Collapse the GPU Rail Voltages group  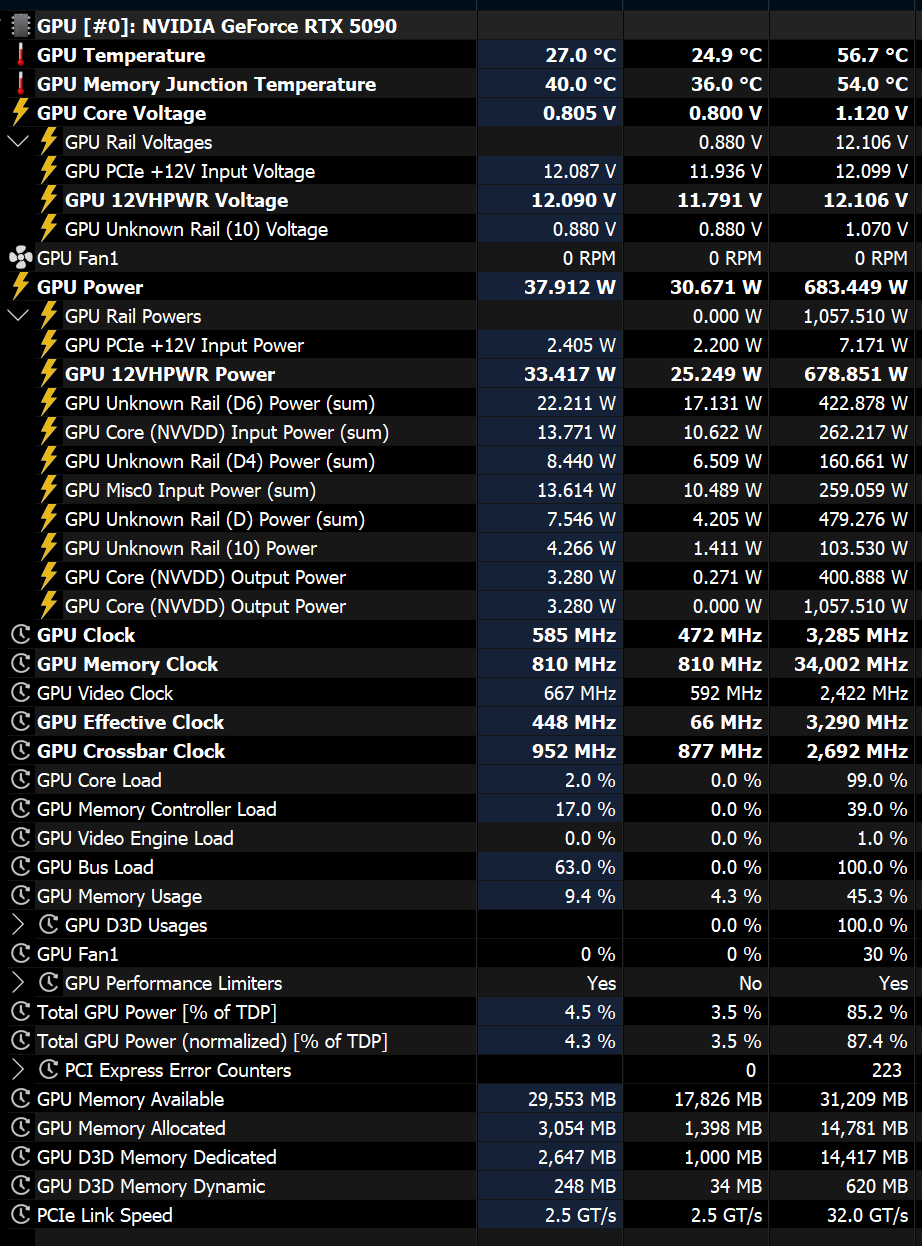point(18,142)
